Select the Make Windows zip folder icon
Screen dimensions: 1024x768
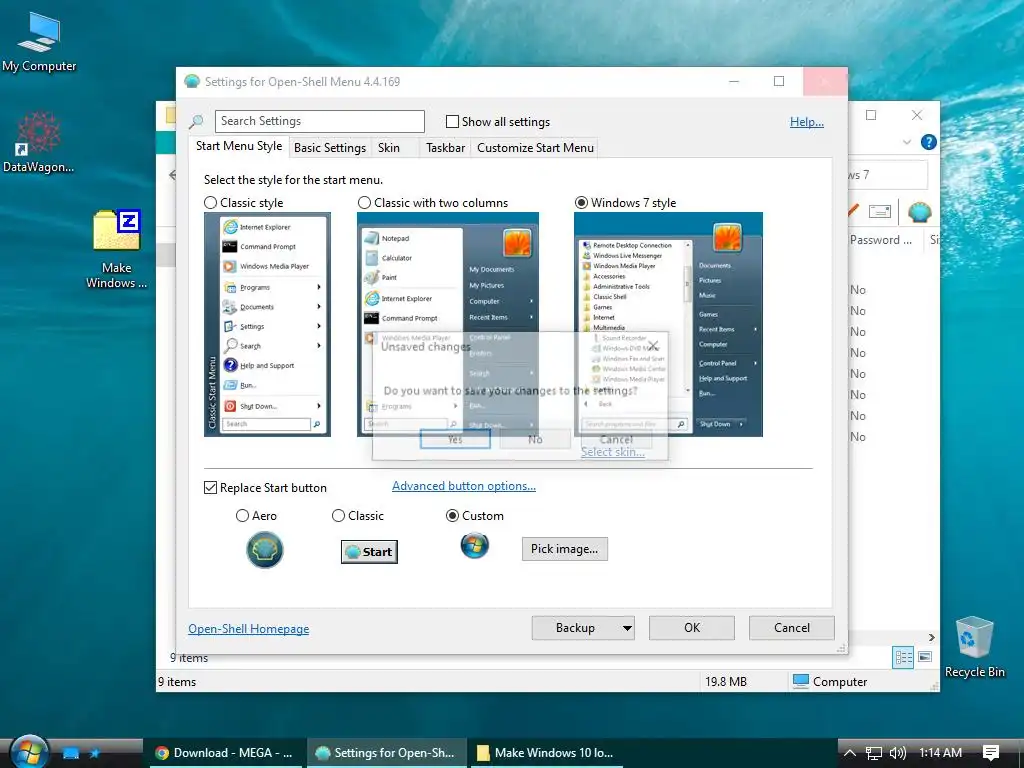tap(116, 248)
